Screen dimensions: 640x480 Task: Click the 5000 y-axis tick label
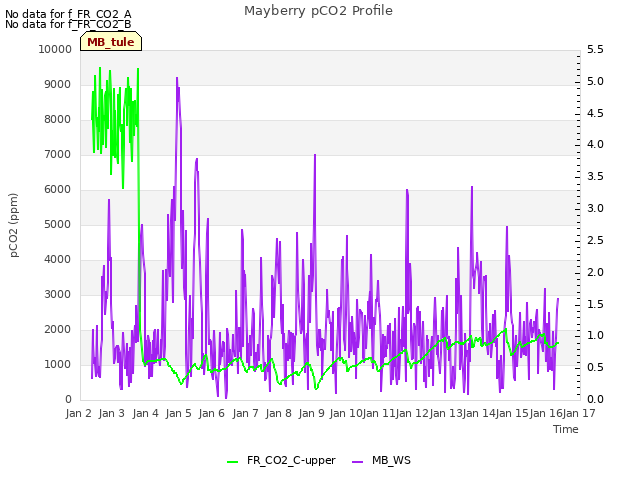tap(58, 224)
